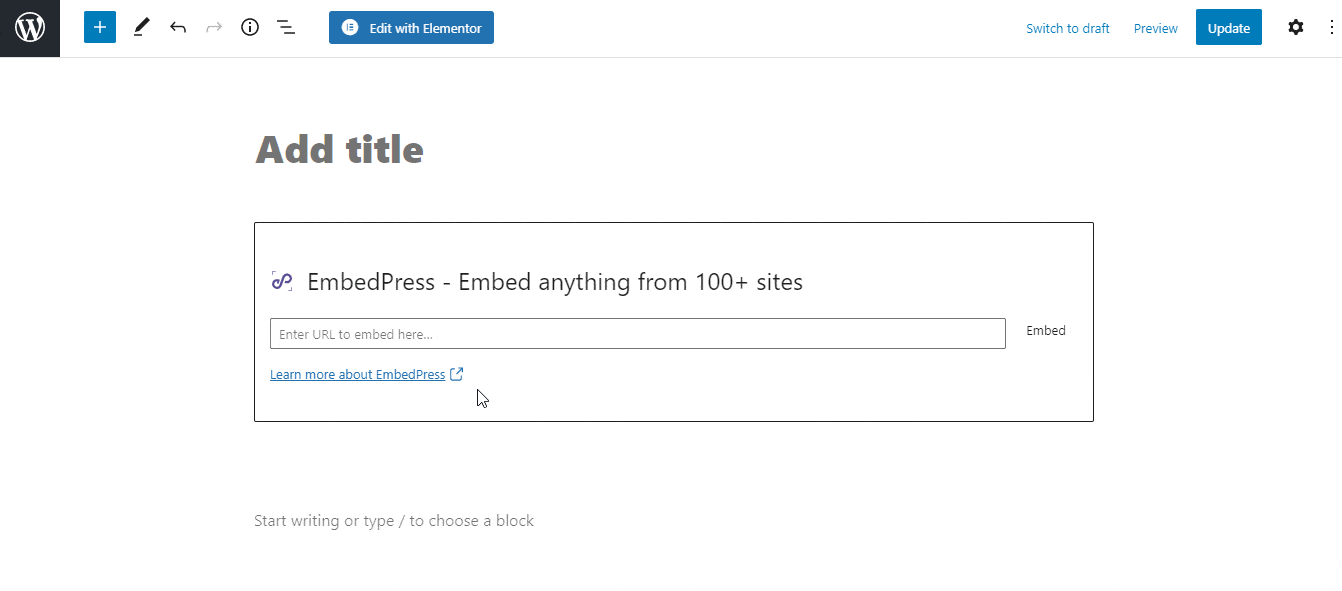
Task: Click the Enter URL to embed field
Action: point(637,333)
